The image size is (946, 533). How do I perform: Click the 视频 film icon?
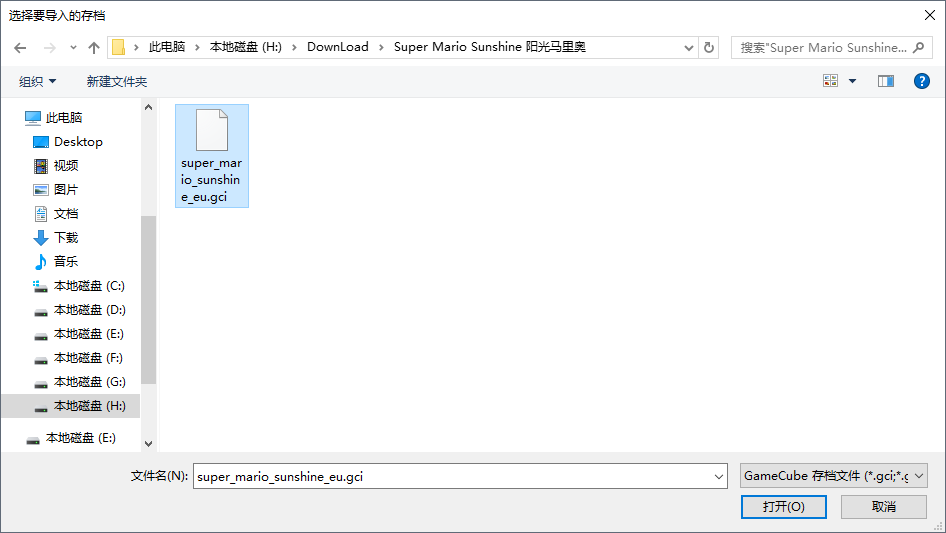coord(40,165)
